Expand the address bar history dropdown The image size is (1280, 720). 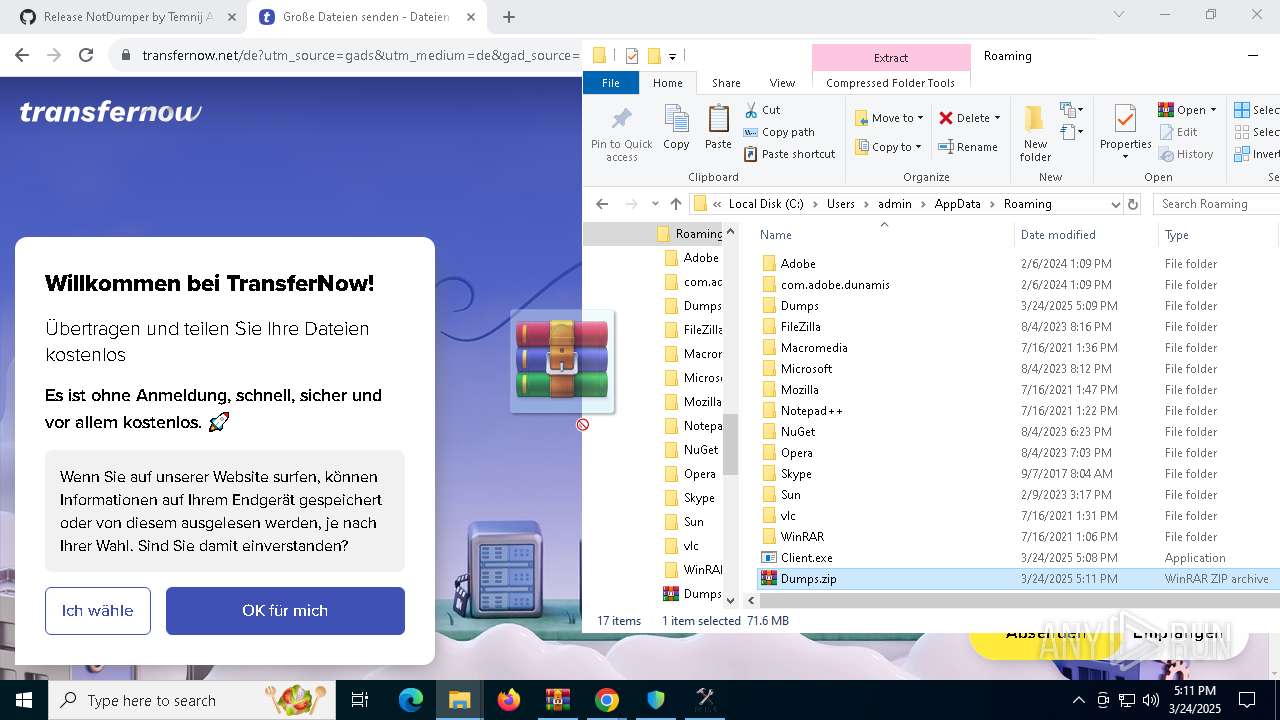click(x=1115, y=204)
